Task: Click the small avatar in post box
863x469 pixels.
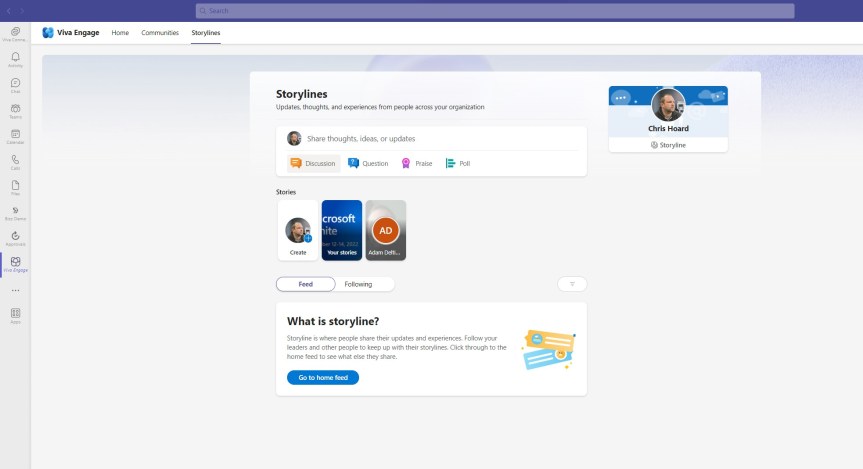Action: pyautogui.click(x=294, y=138)
